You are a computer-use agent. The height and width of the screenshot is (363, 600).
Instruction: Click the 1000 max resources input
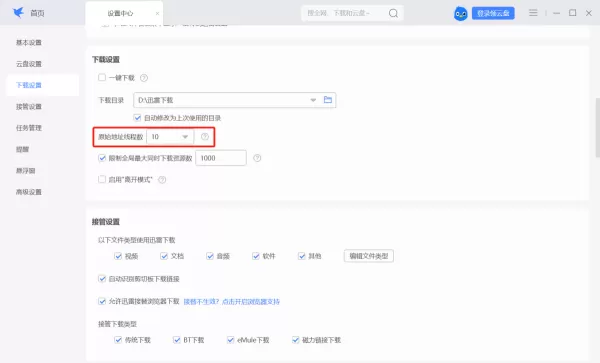(x=221, y=158)
